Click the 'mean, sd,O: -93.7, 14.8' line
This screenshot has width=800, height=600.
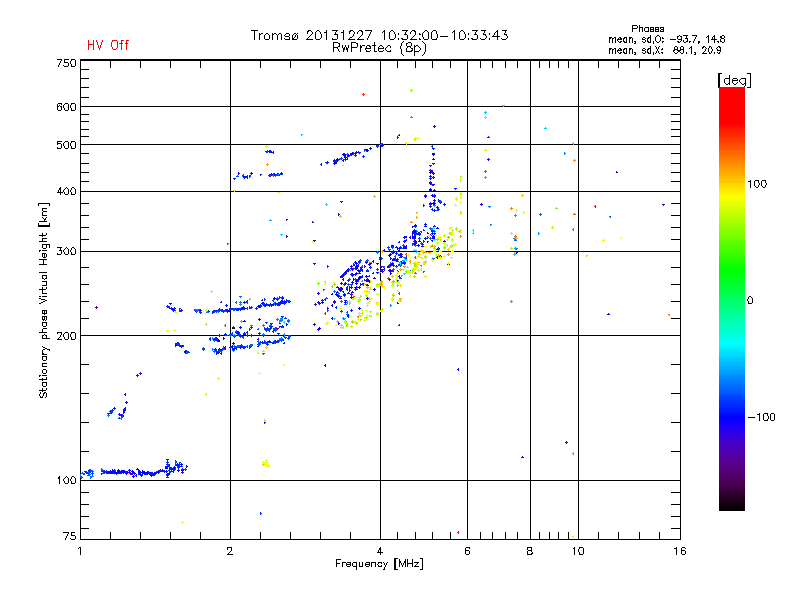[x=666, y=39]
